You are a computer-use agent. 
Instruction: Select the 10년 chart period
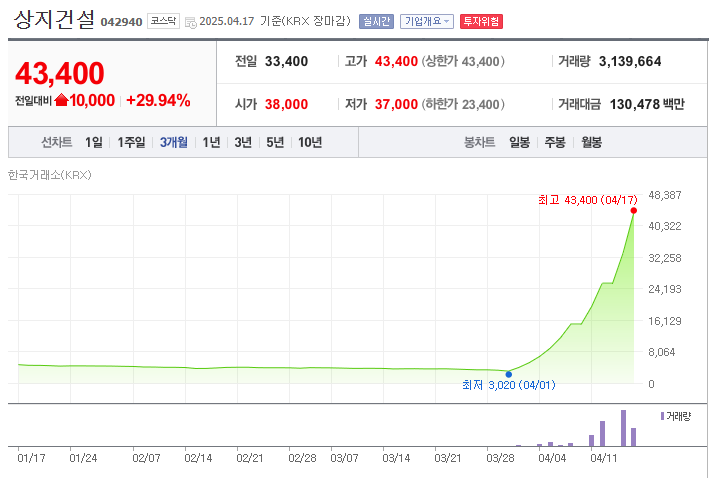[310, 142]
